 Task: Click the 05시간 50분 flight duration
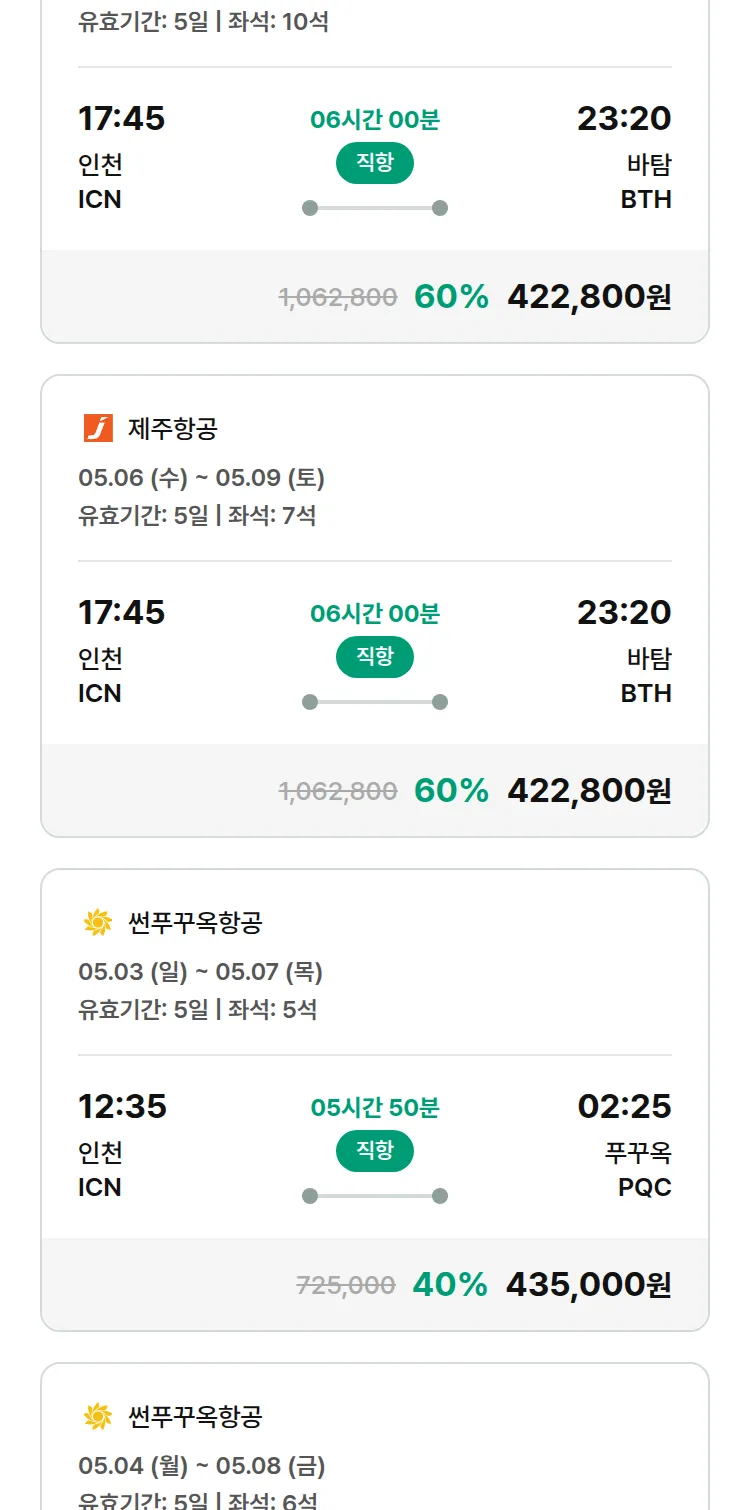tap(374, 1107)
